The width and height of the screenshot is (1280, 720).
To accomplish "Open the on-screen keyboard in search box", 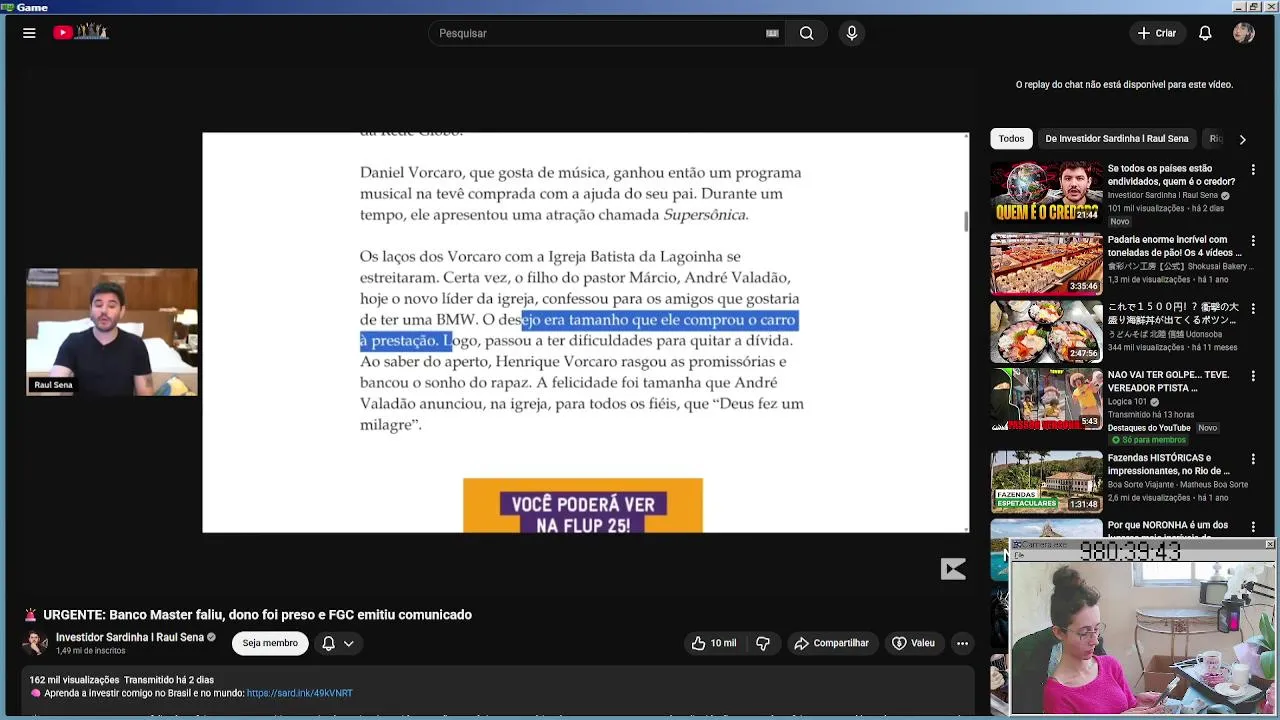I will coord(772,33).
